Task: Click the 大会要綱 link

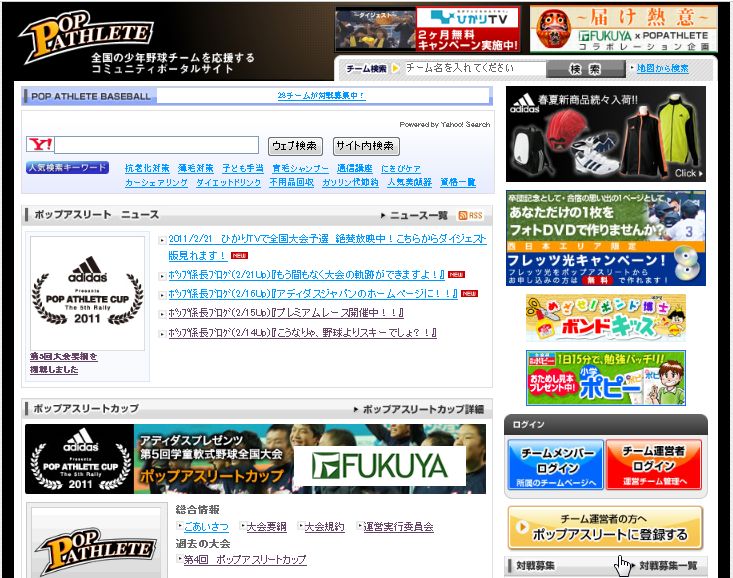Action: pos(266,527)
